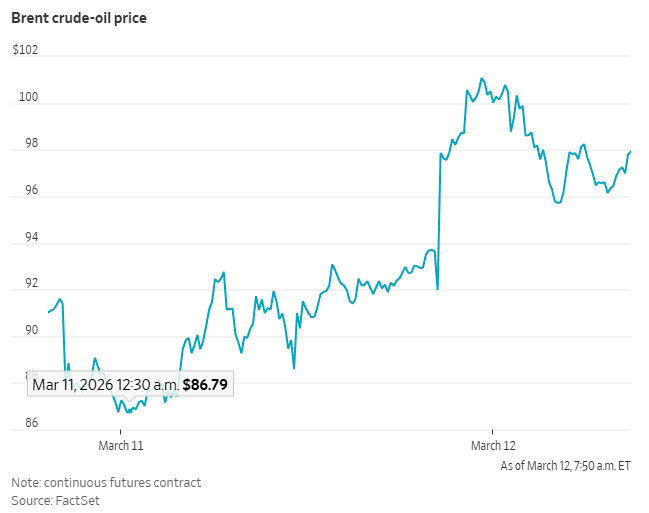Image resolution: width=649 pixels, height=513 pixels.
Task: Click the 98 y-axis label
Action: (x=20, y=143)
